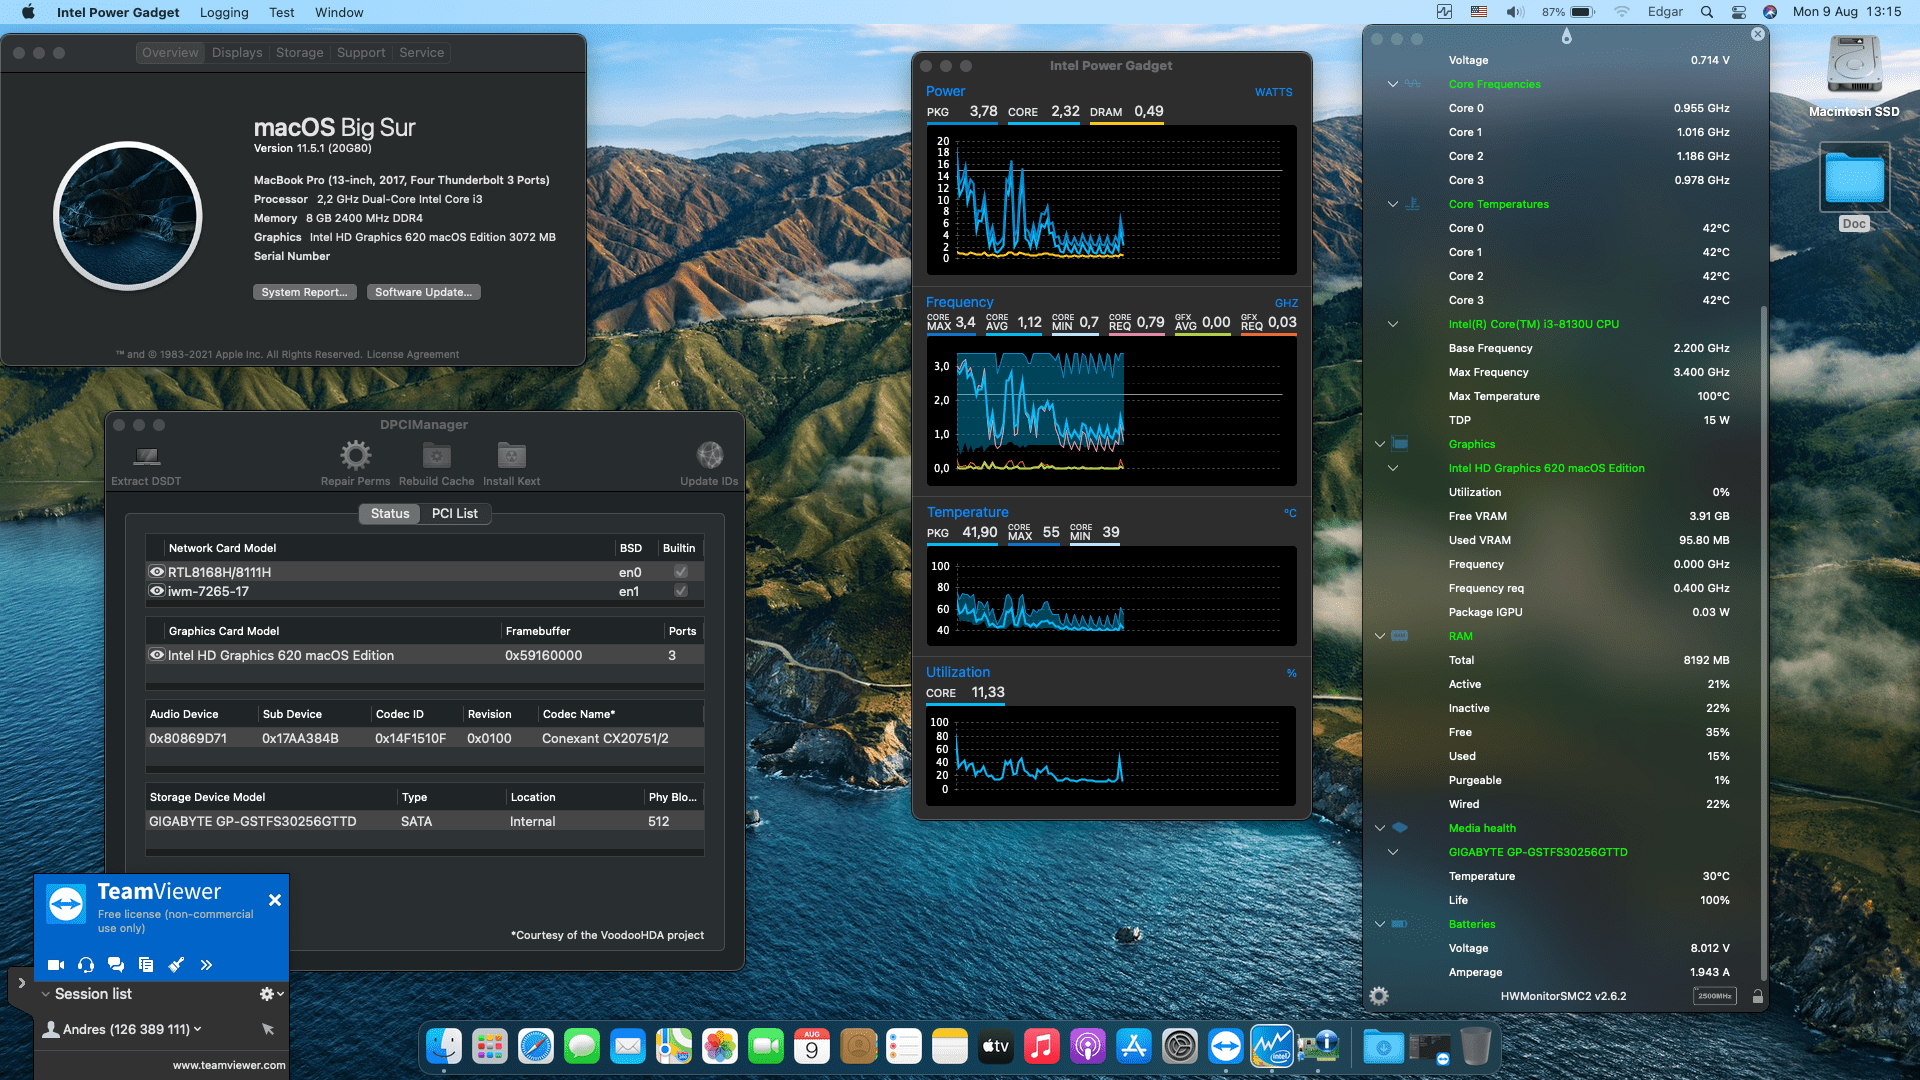
Task: Open the Doc folder on the desktop
Action: tap(1855, 178)
